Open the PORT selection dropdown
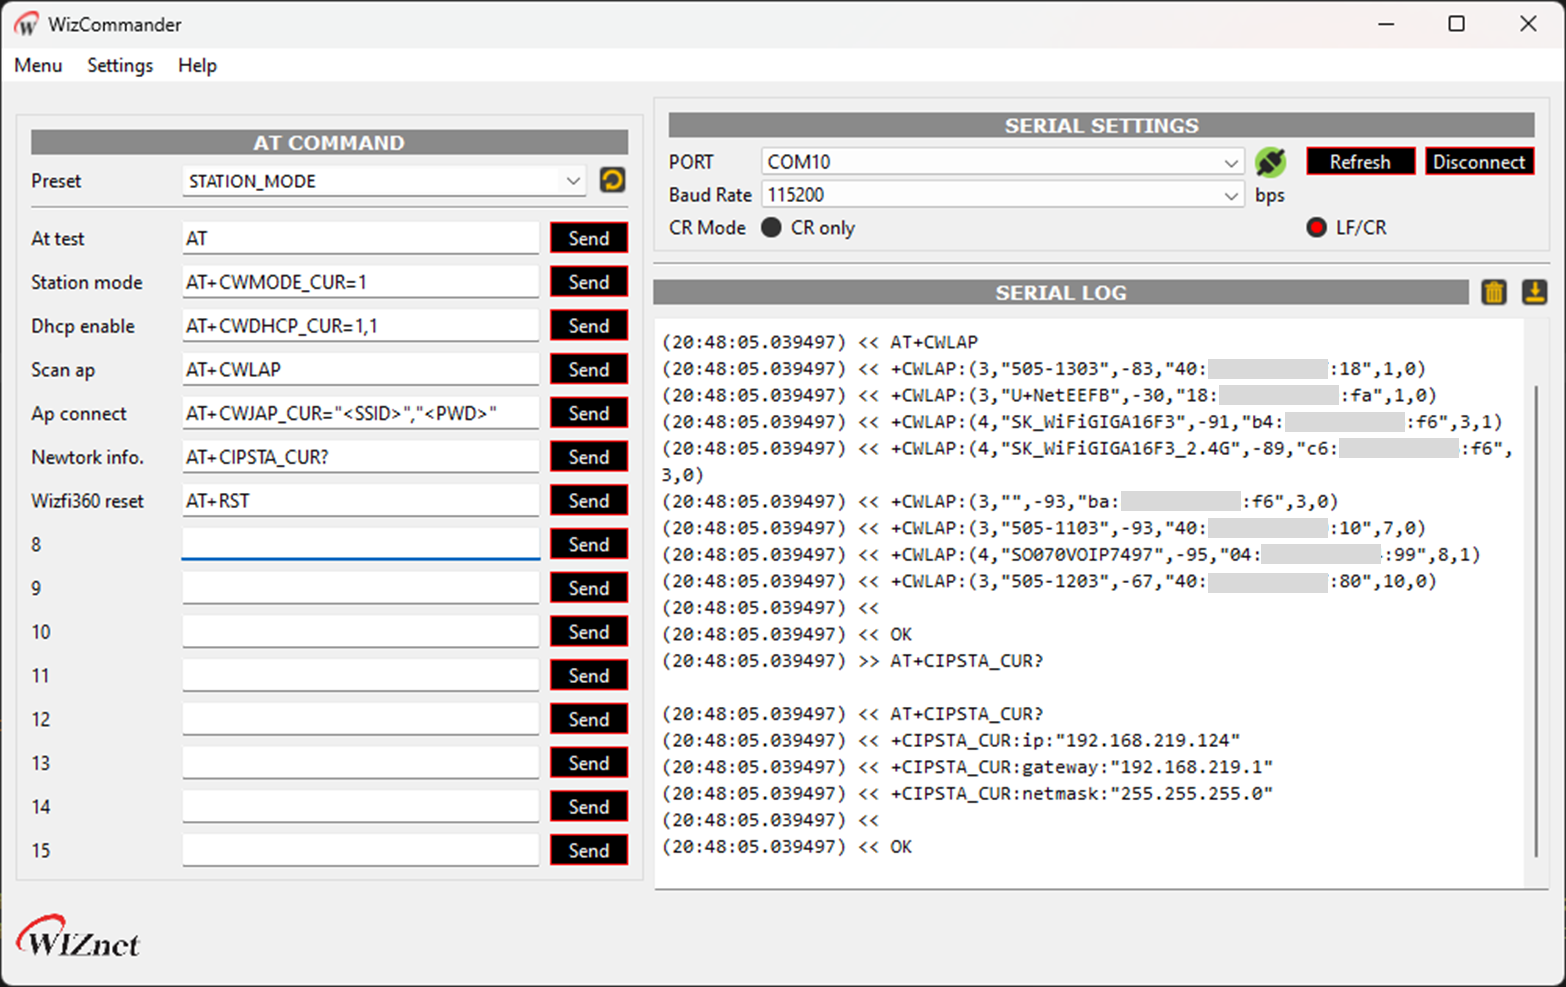The image size is (1566, 987). [1231, 161]
